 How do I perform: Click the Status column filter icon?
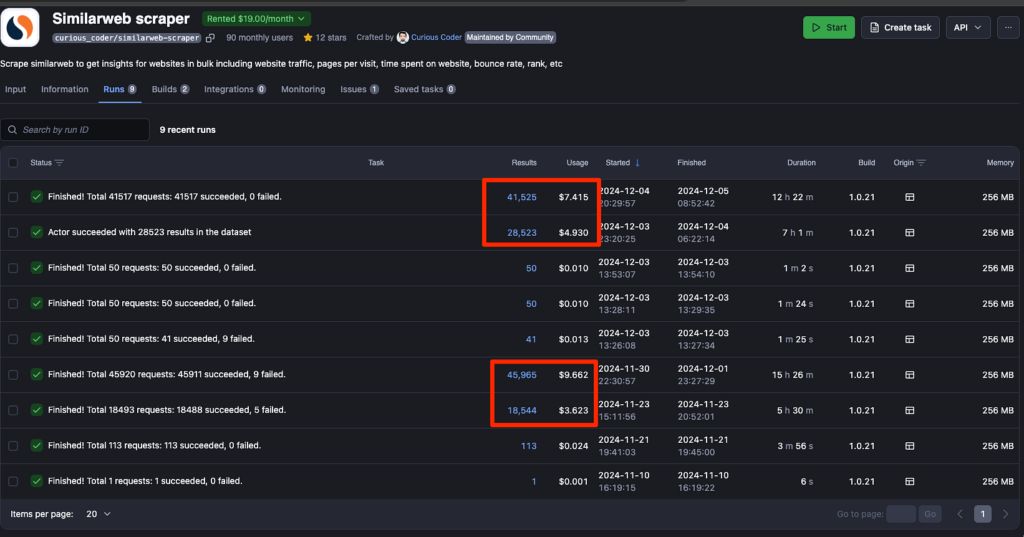coord(60,162)
